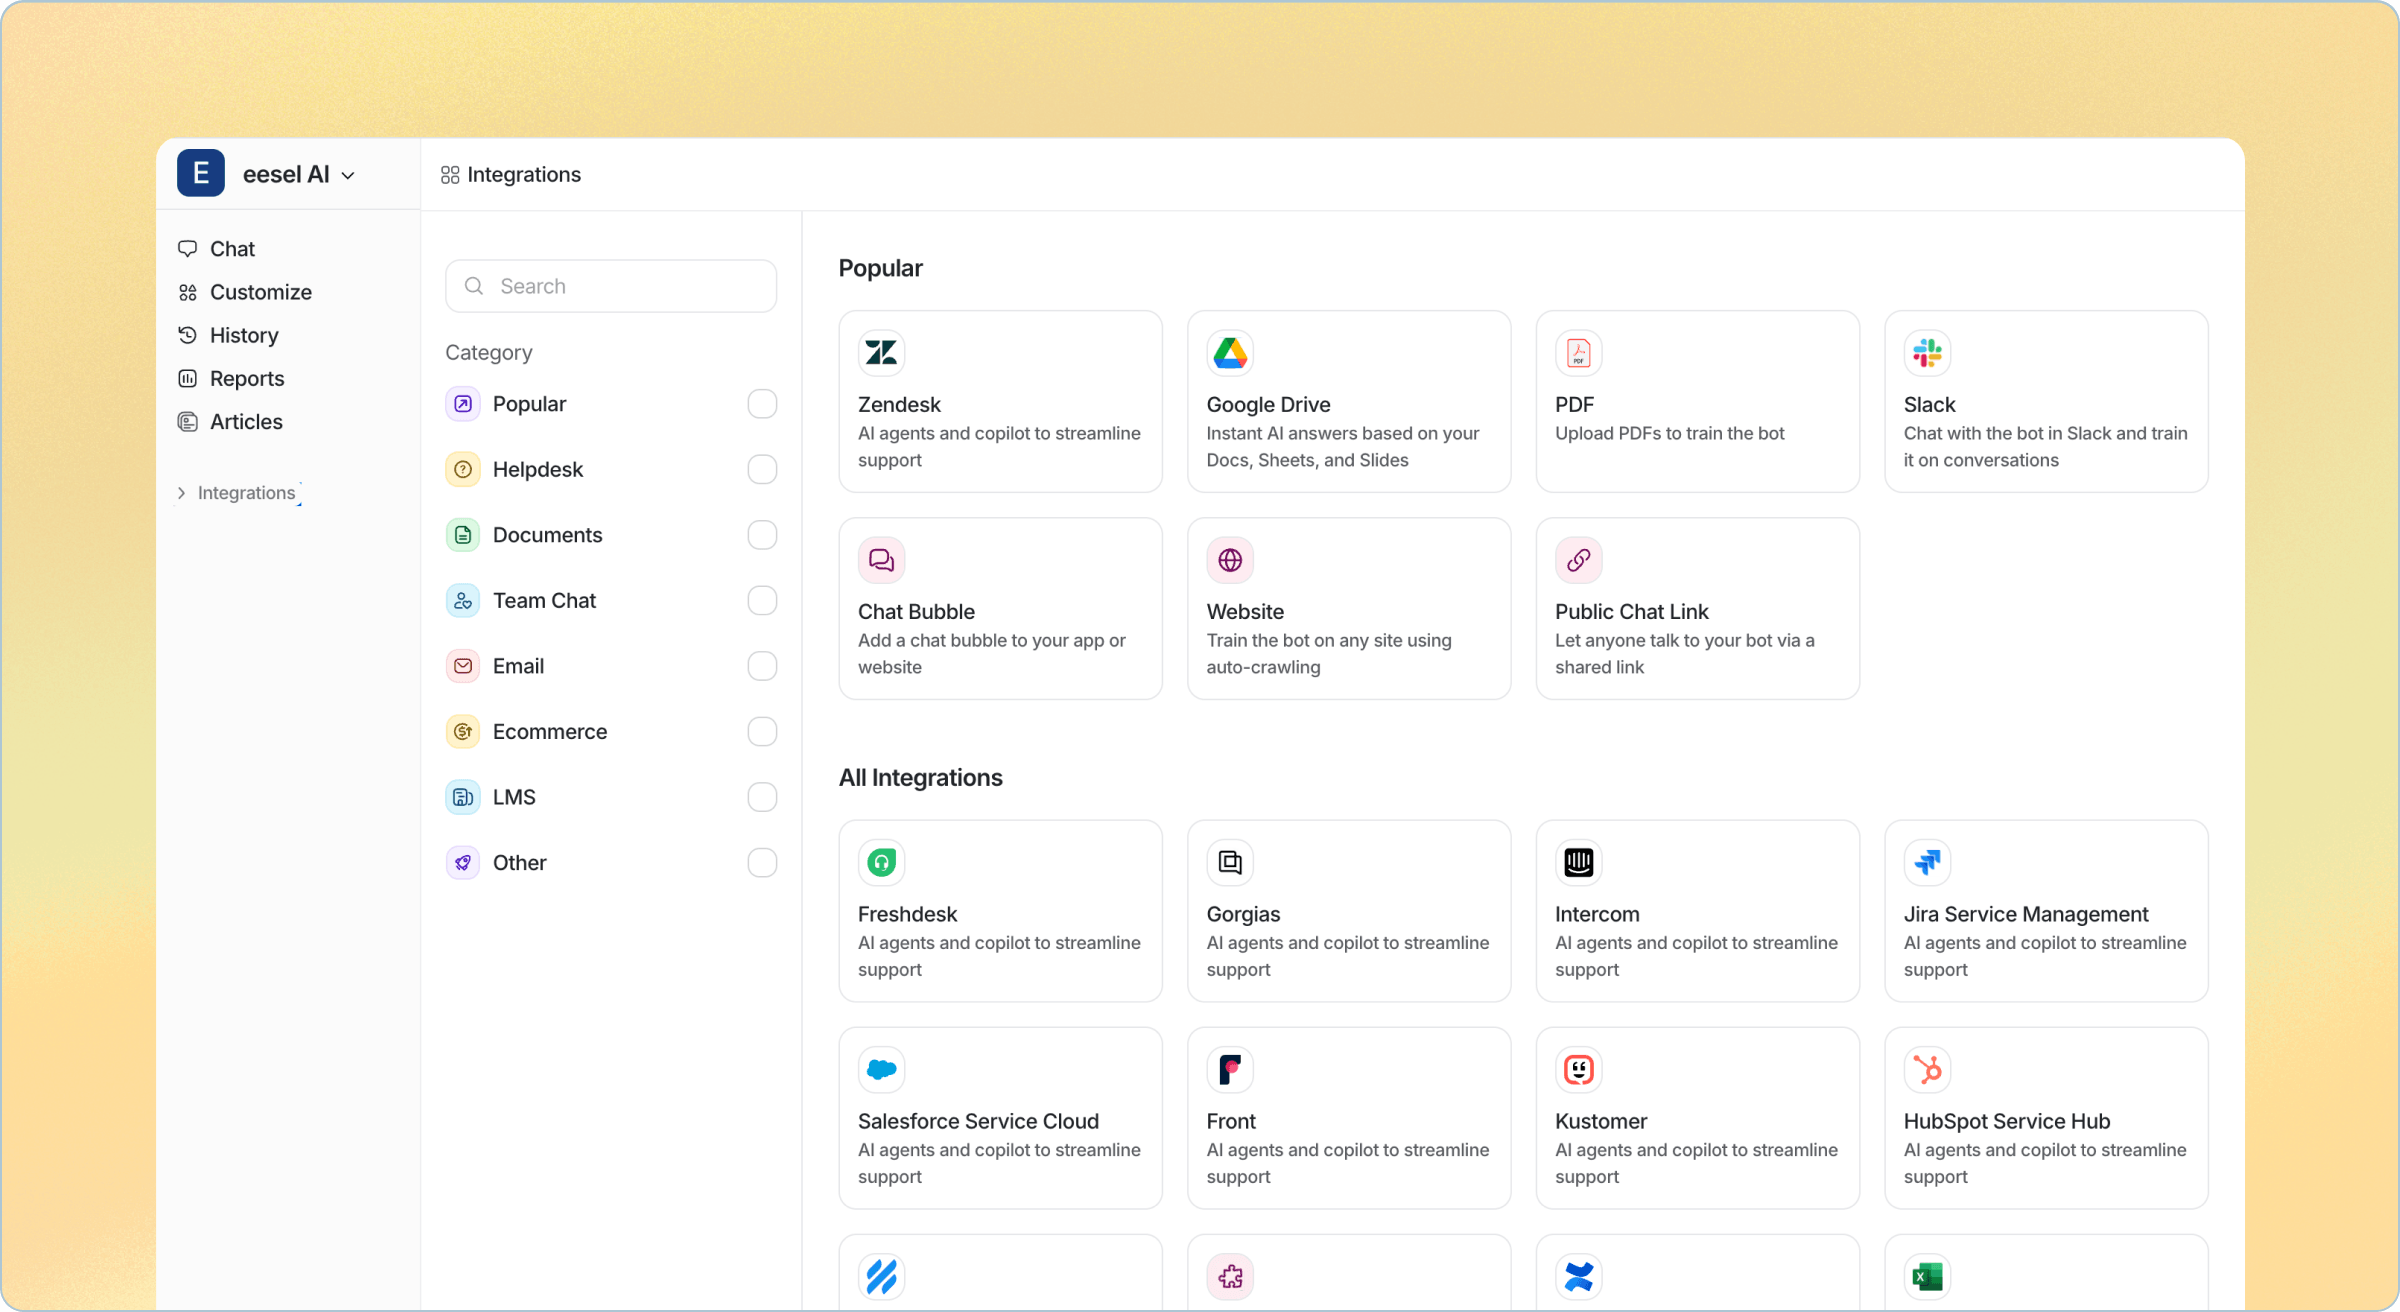Click the Helpdesk category icon

coord(463,469)
